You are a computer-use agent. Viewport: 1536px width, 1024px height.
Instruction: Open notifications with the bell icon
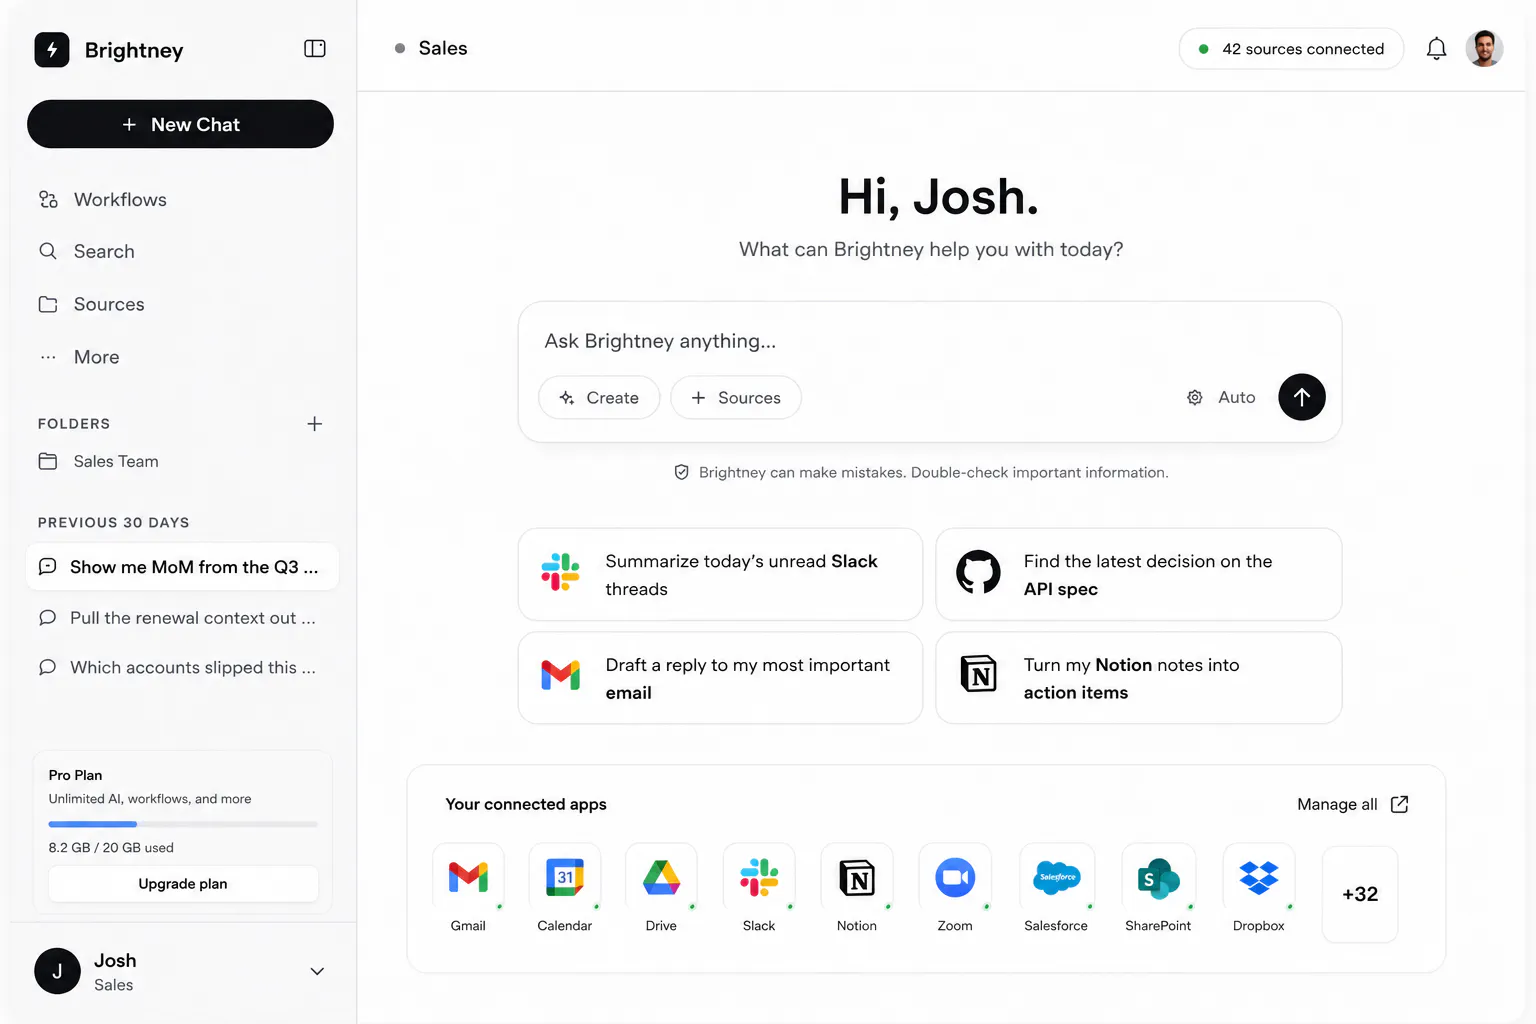[x=1436, y=49]
